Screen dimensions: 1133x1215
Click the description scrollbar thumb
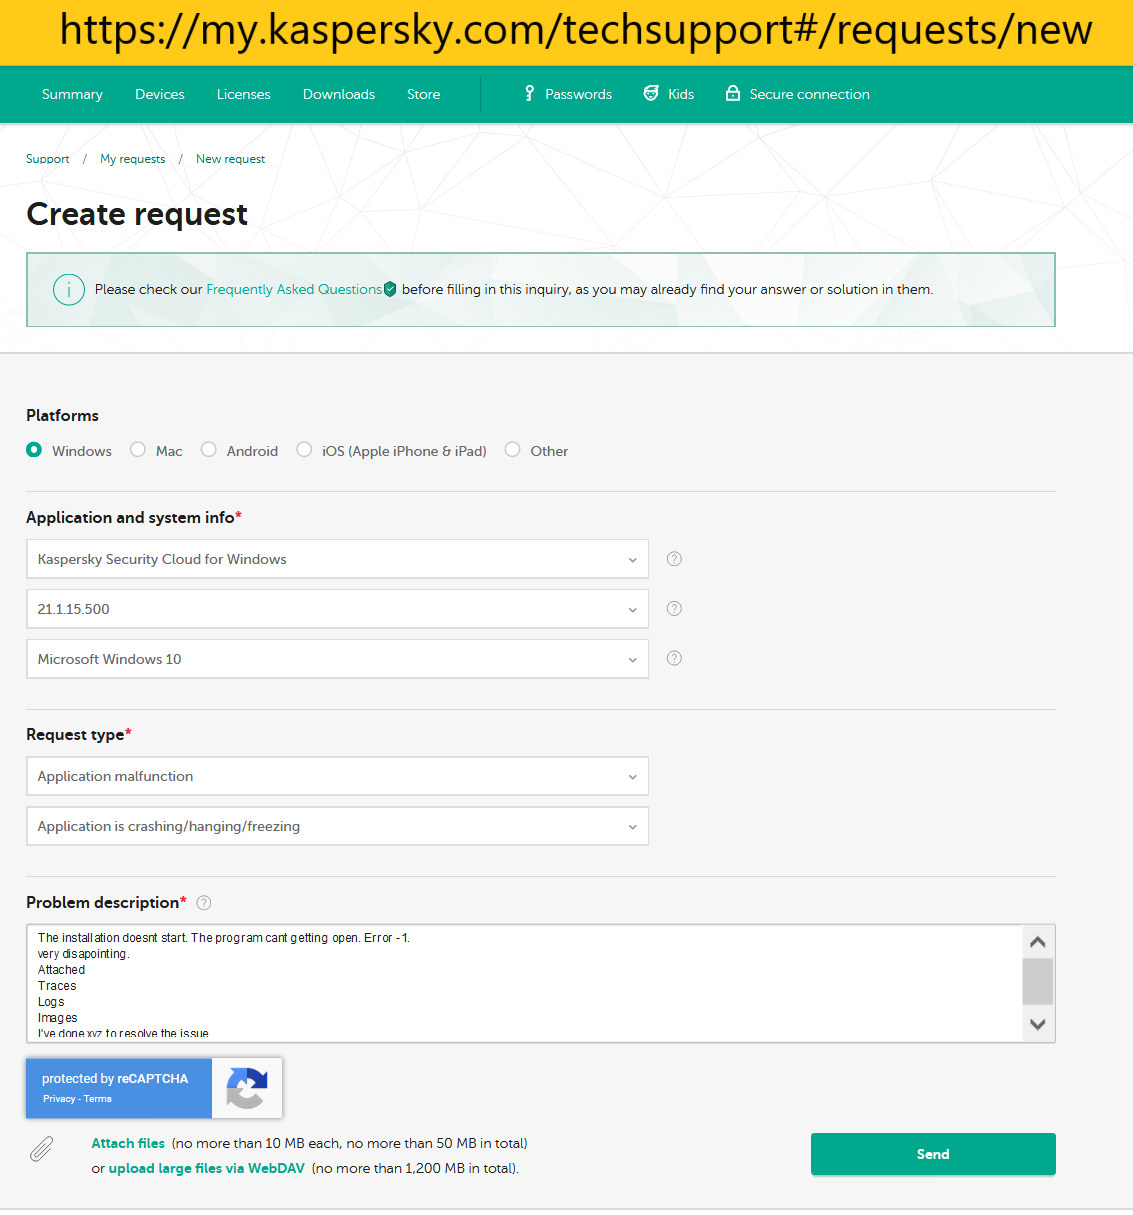pos(1037,981)
